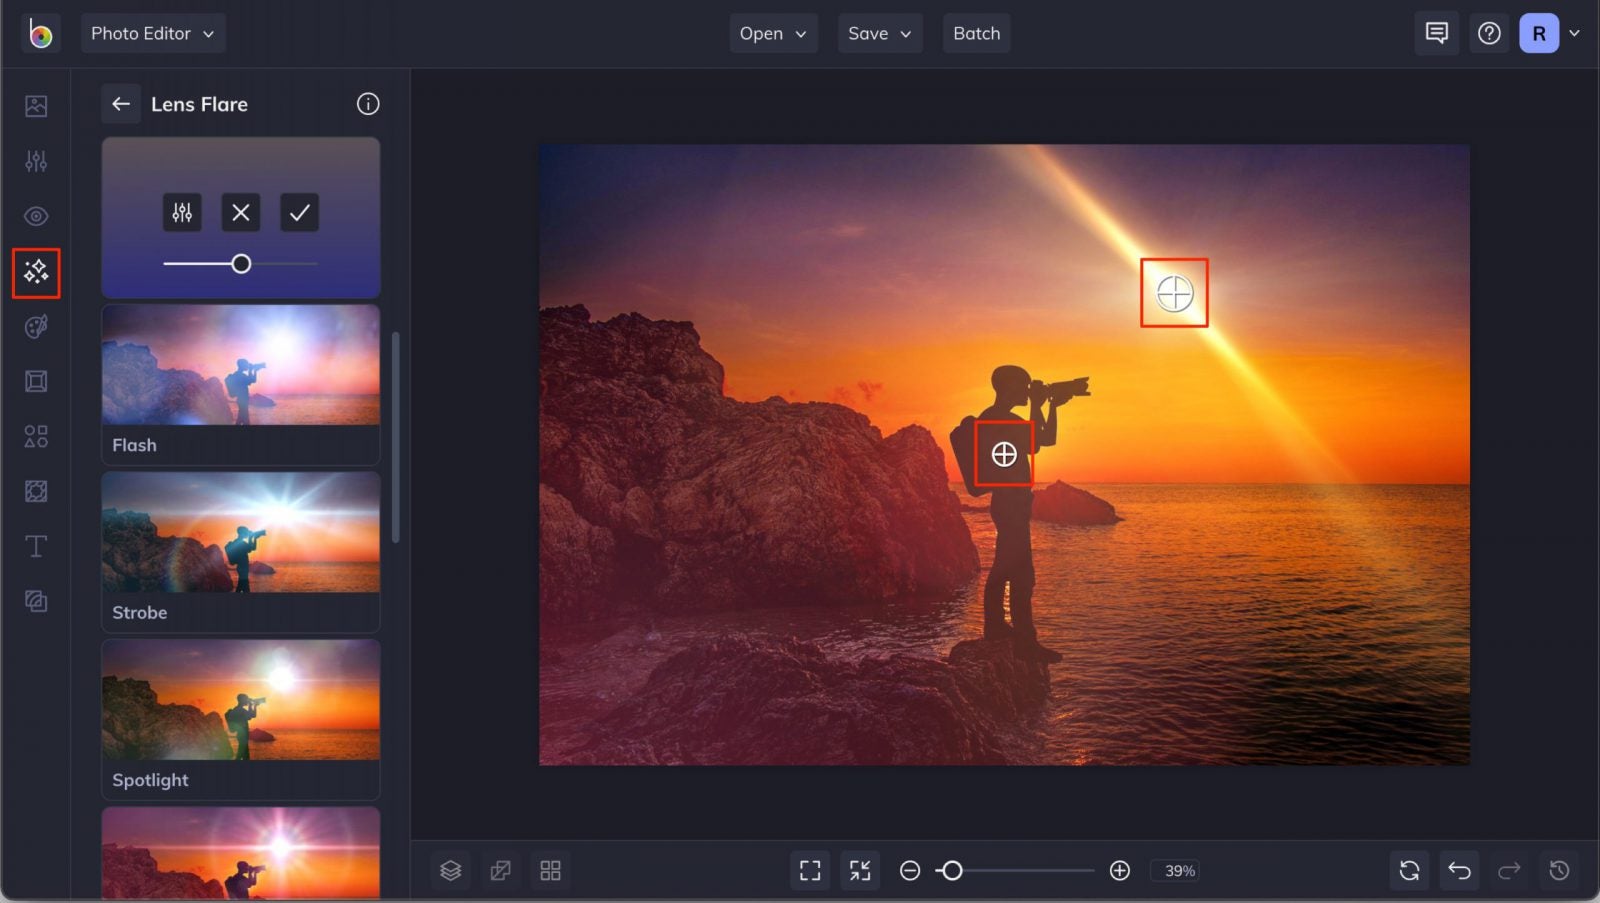Expand the Save dropdown menu
1600x903 pixels.
coord(880,33)
